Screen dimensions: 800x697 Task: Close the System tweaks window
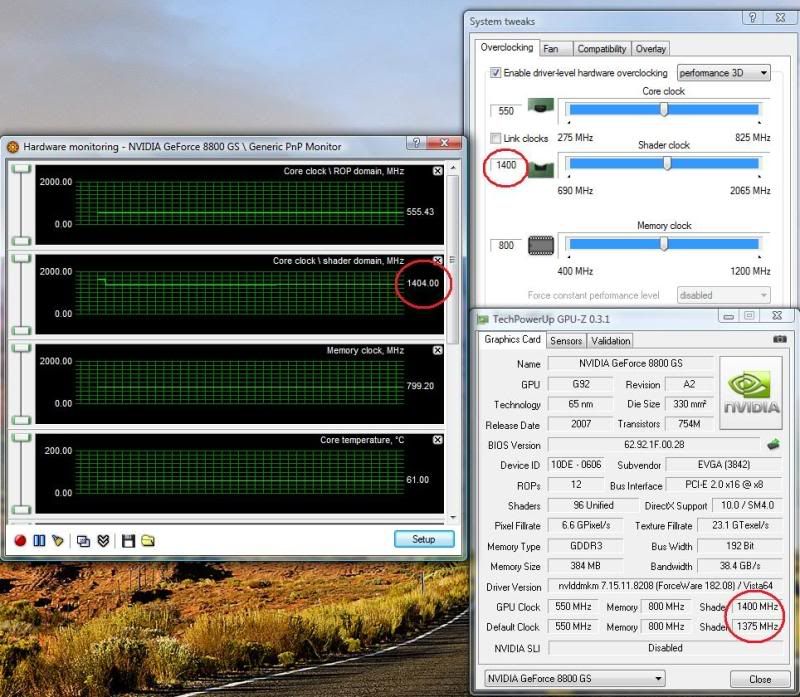(x=780, y=17)
